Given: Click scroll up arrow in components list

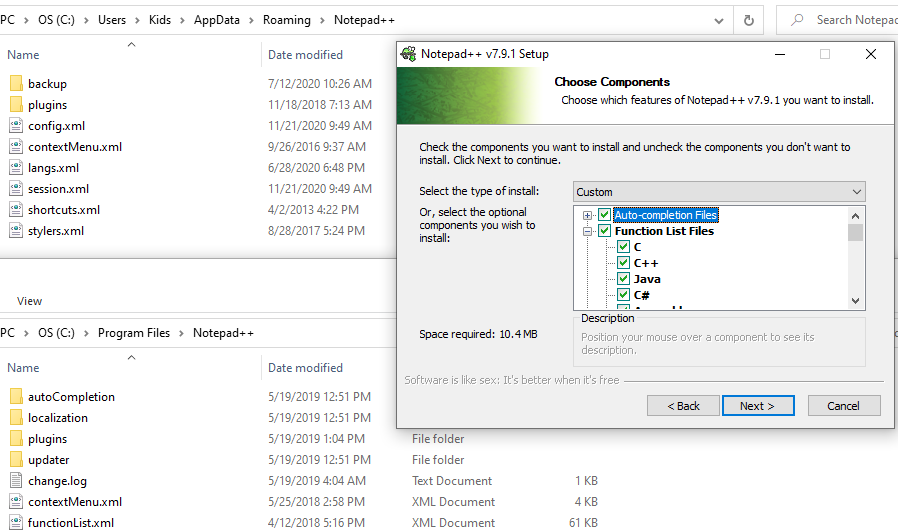Looking at the screenshot, I should click(x=856, y=216).
